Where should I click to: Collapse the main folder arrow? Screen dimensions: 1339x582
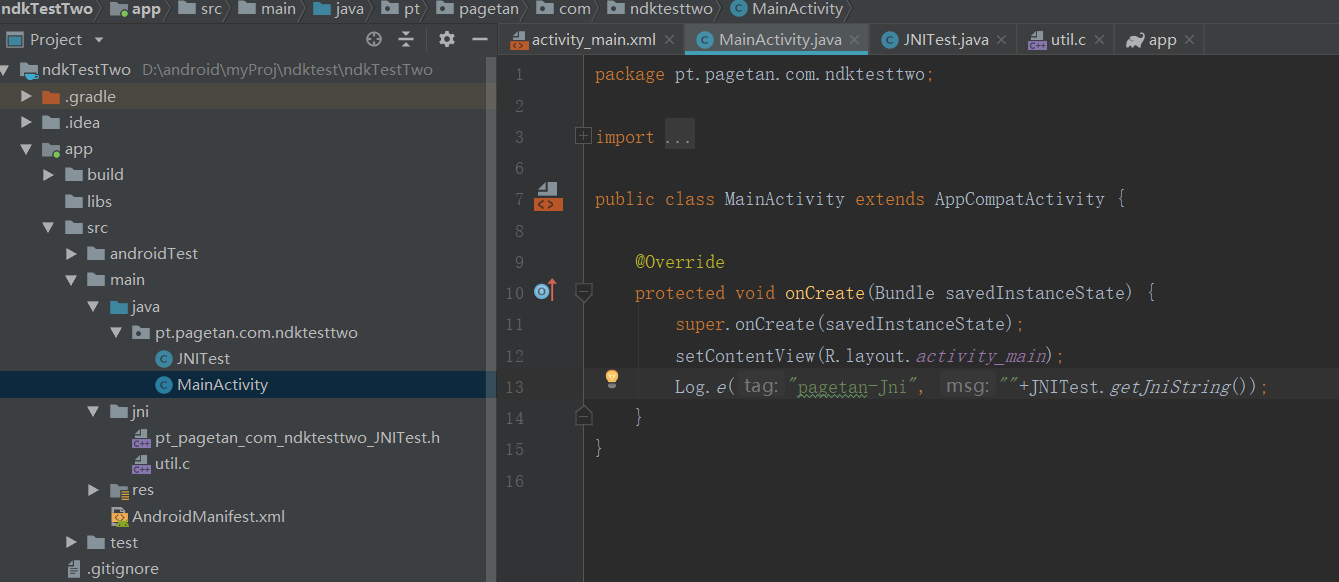tap(71, 280)
